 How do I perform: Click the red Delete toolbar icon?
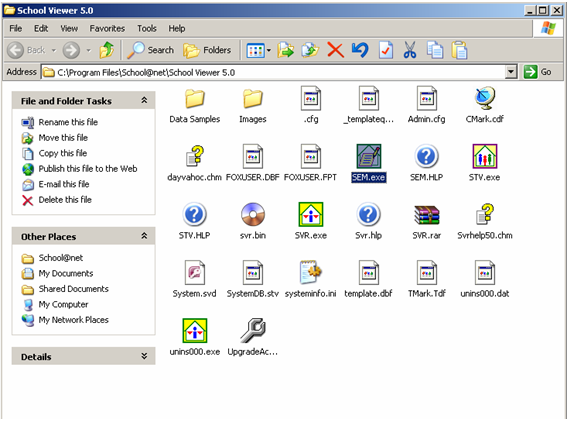[335, 50]
